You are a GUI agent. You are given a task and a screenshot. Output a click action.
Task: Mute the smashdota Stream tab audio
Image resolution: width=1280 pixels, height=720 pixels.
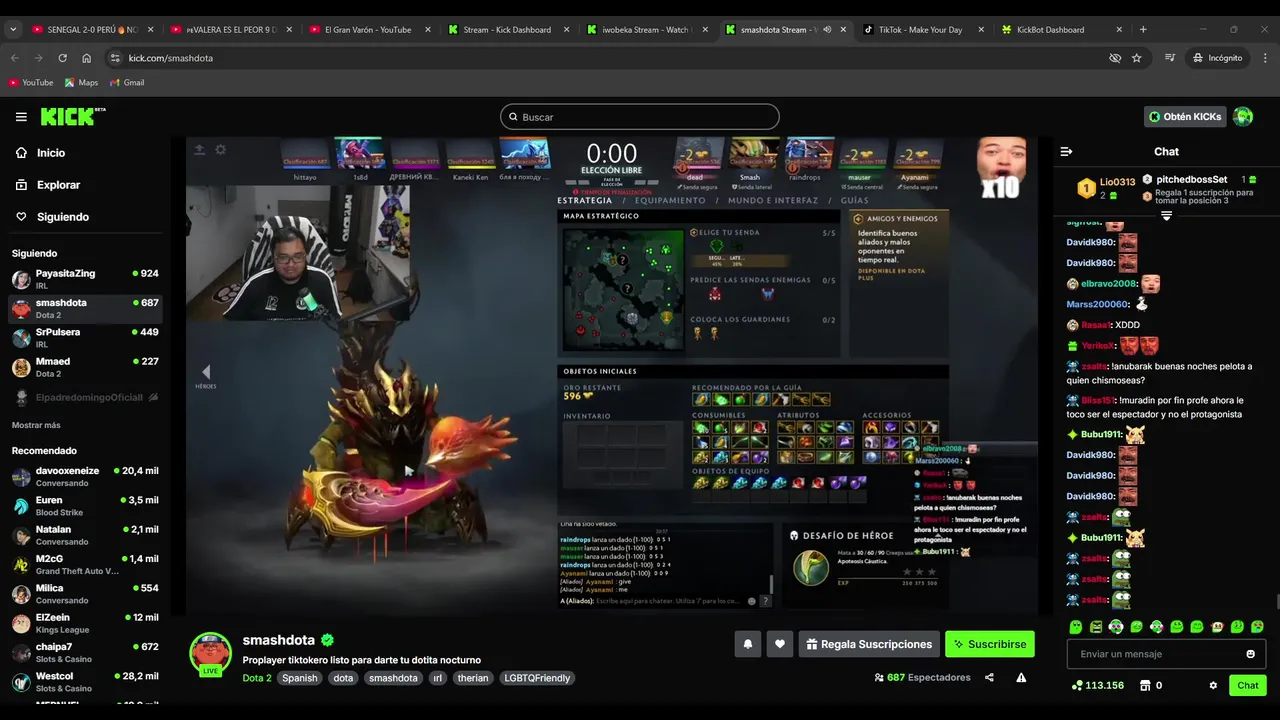[x=826, y=29]
